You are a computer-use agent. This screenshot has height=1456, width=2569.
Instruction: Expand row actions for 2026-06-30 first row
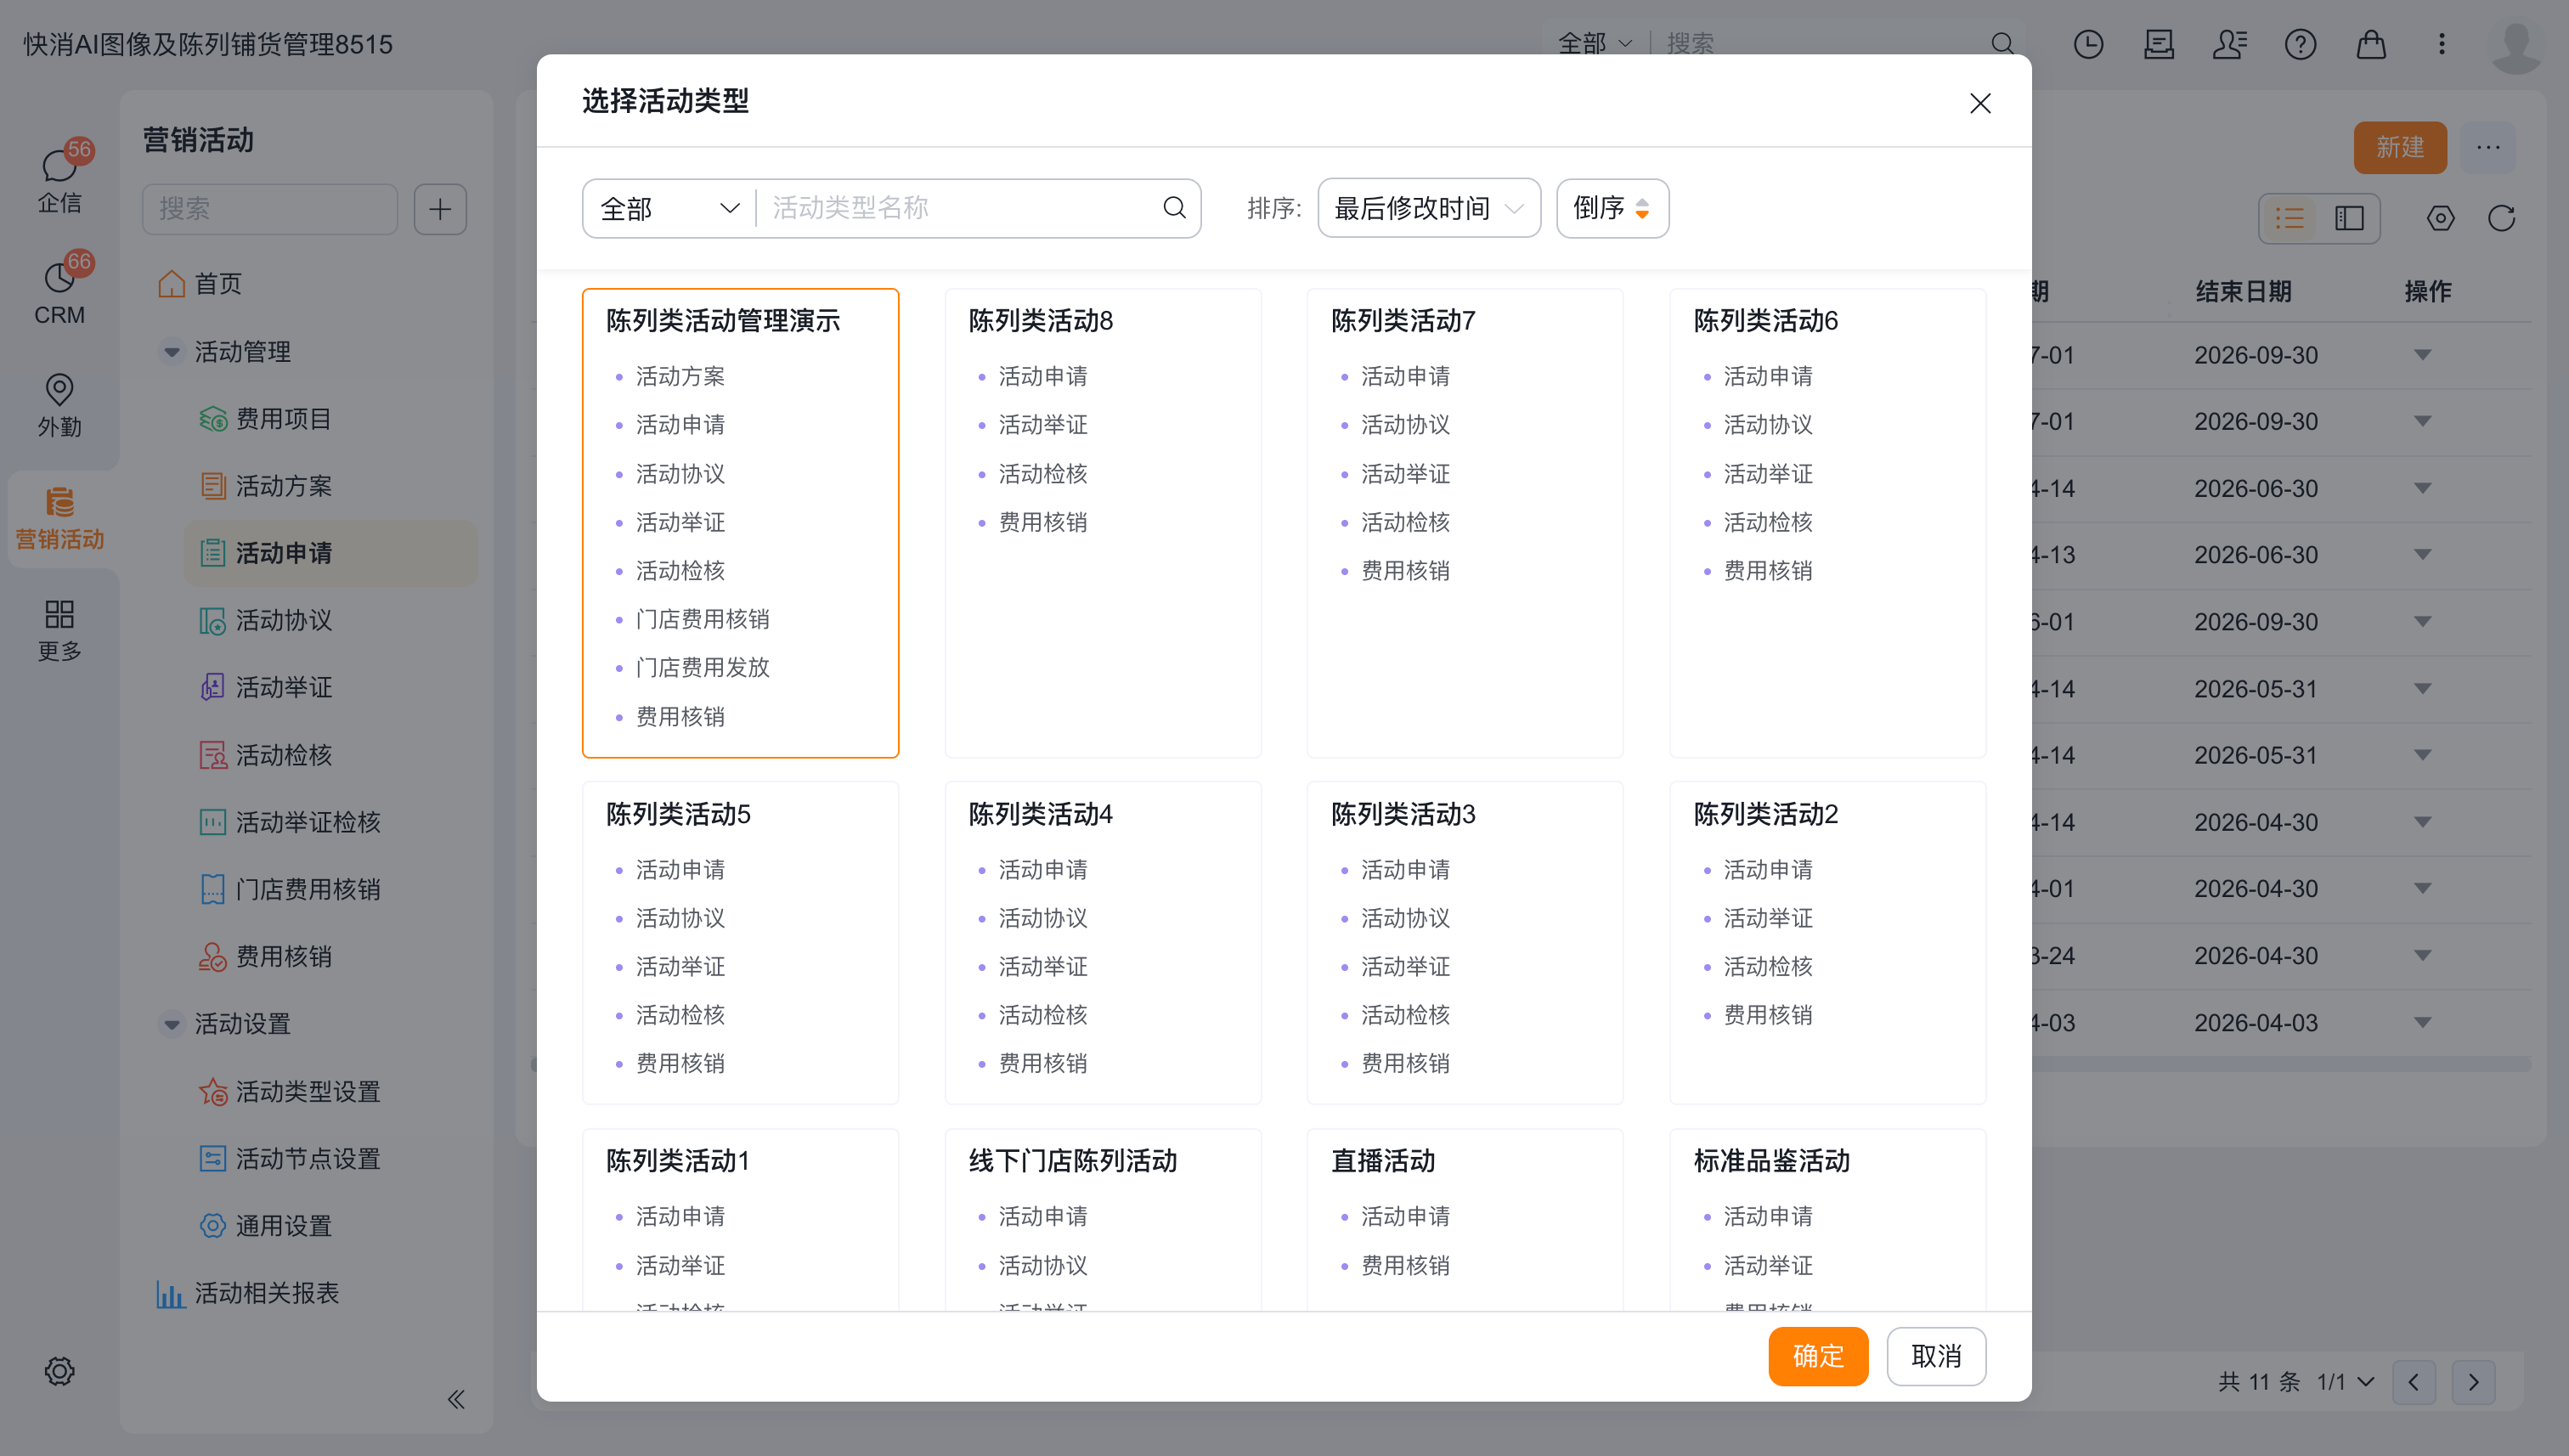pos(2422,488)
